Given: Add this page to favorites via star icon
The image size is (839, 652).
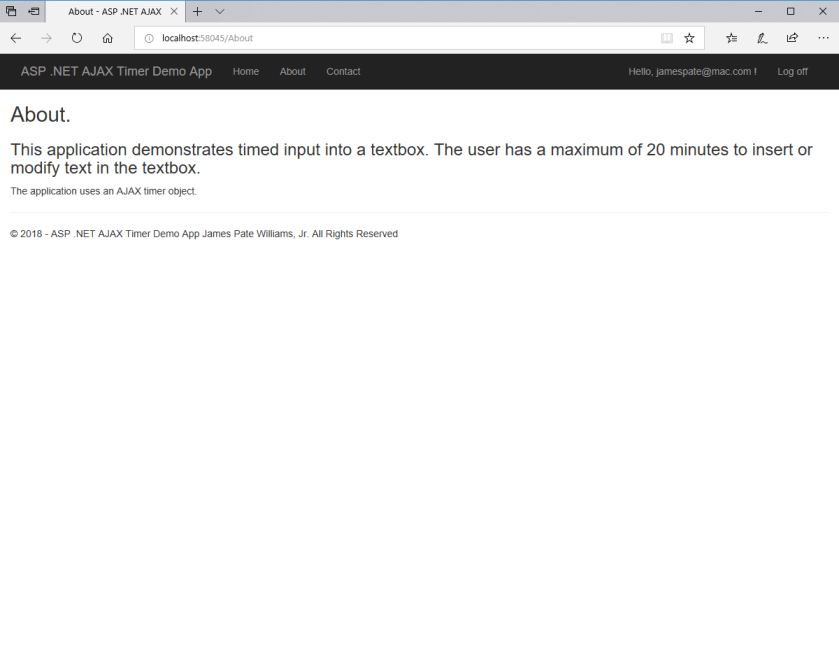Looking at the screenshot, I should (x=690, y=37).
